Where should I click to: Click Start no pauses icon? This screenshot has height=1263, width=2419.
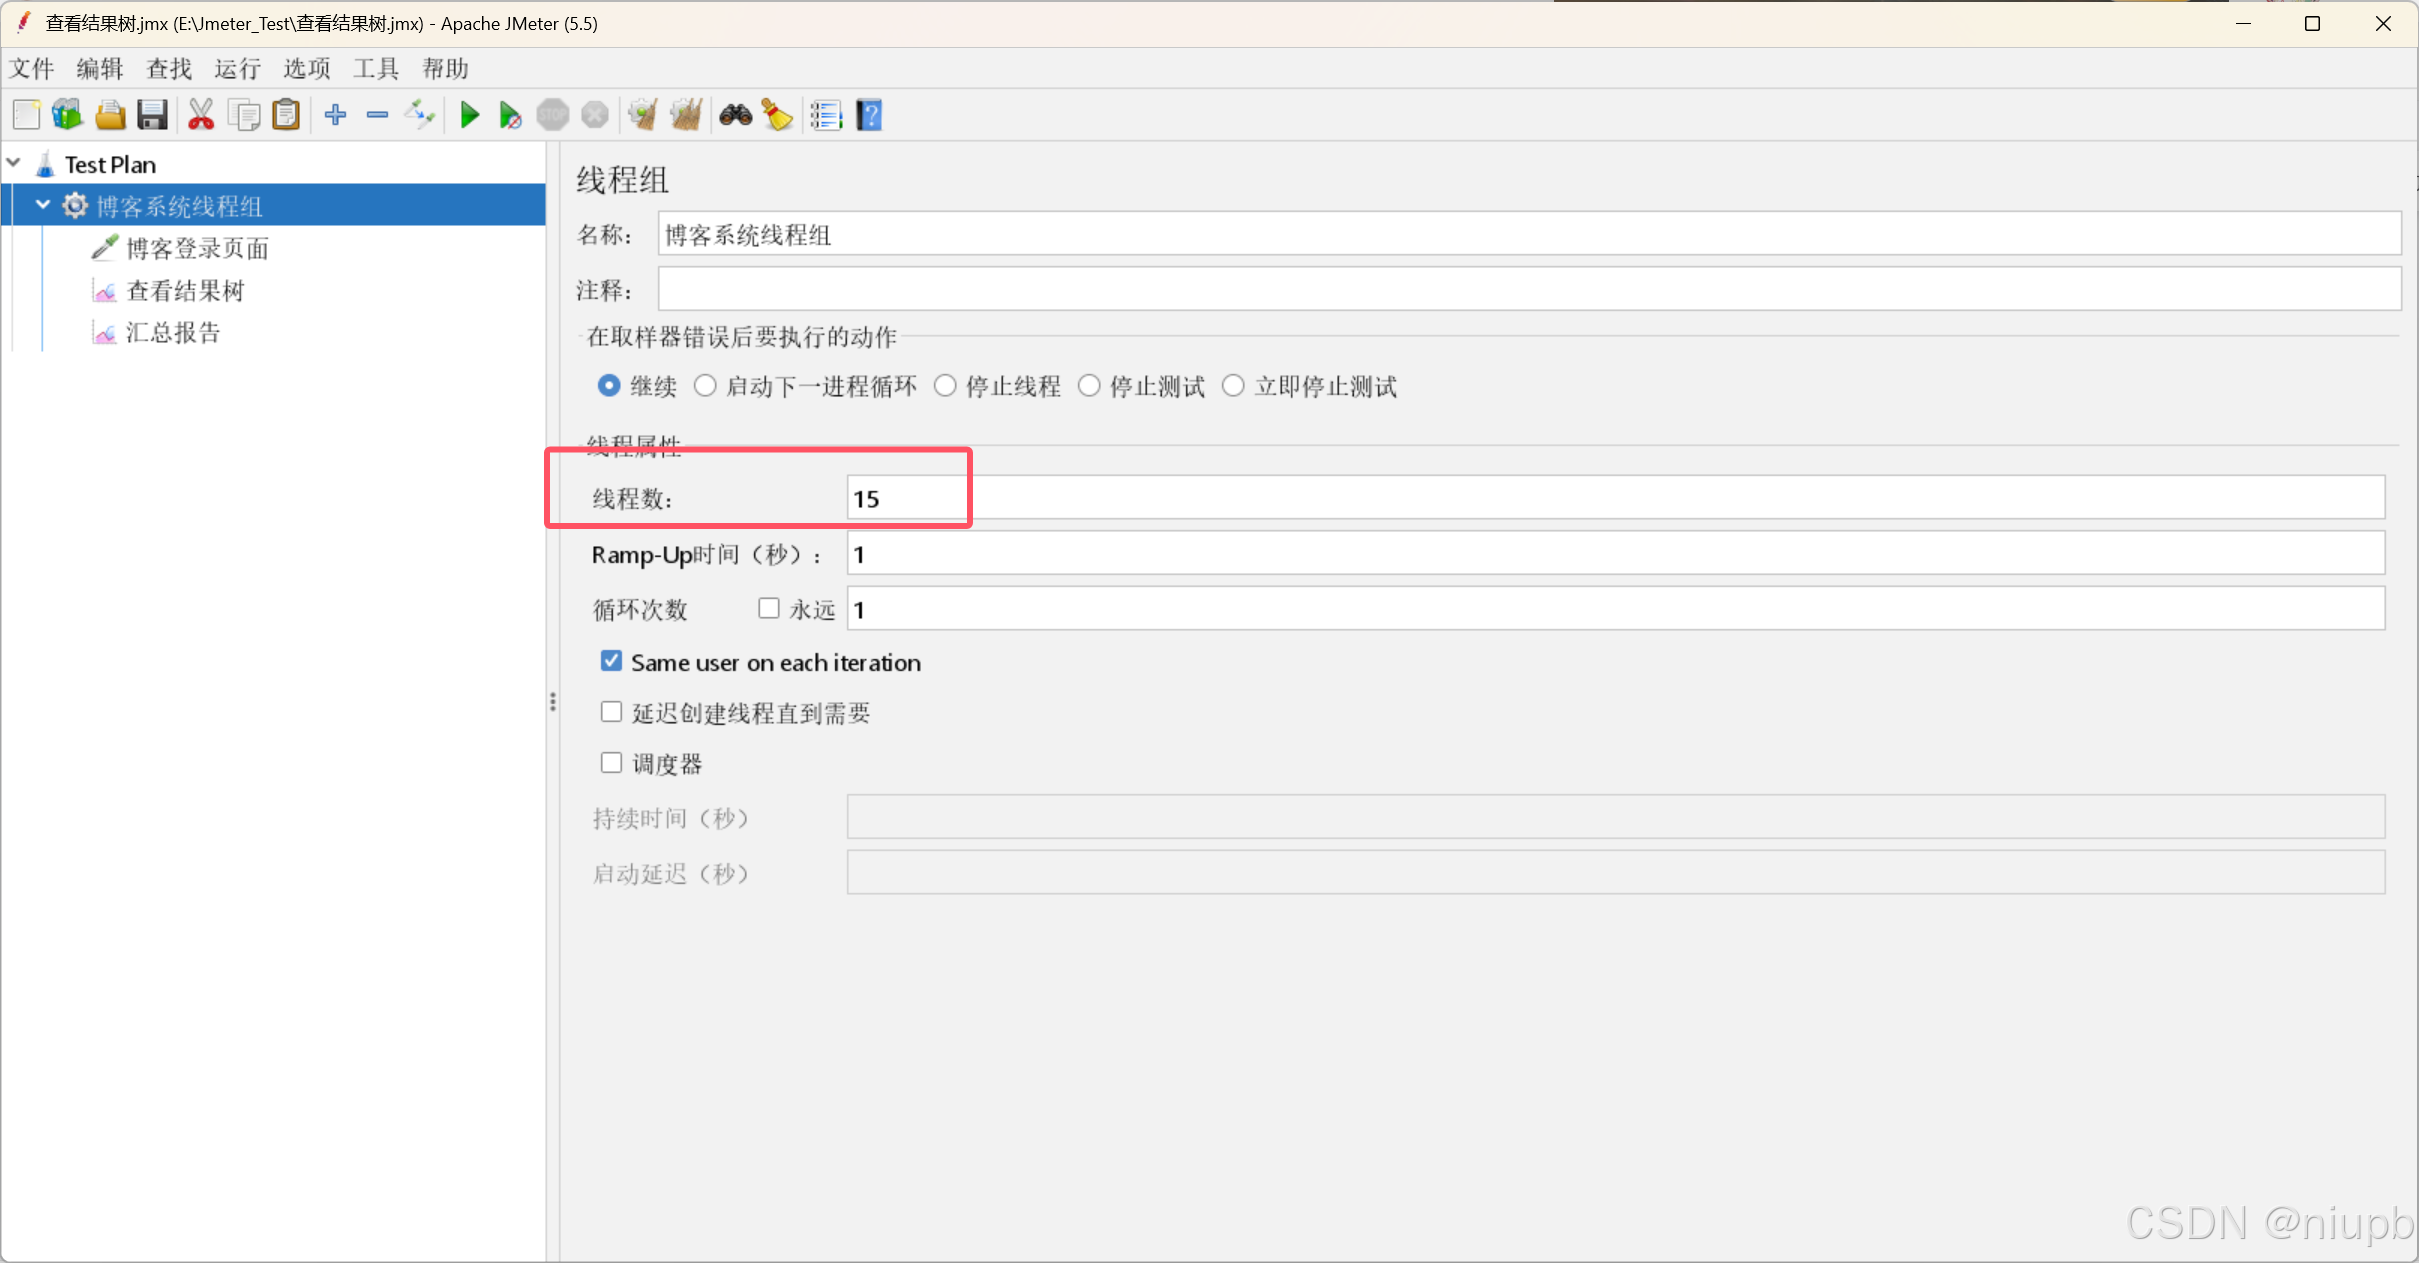(x=510, y=115)
